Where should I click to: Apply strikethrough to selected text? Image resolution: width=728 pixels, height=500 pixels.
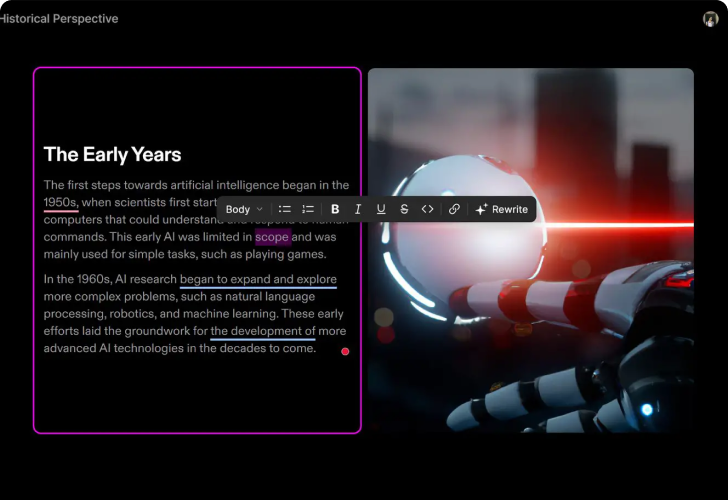[404, 209]
